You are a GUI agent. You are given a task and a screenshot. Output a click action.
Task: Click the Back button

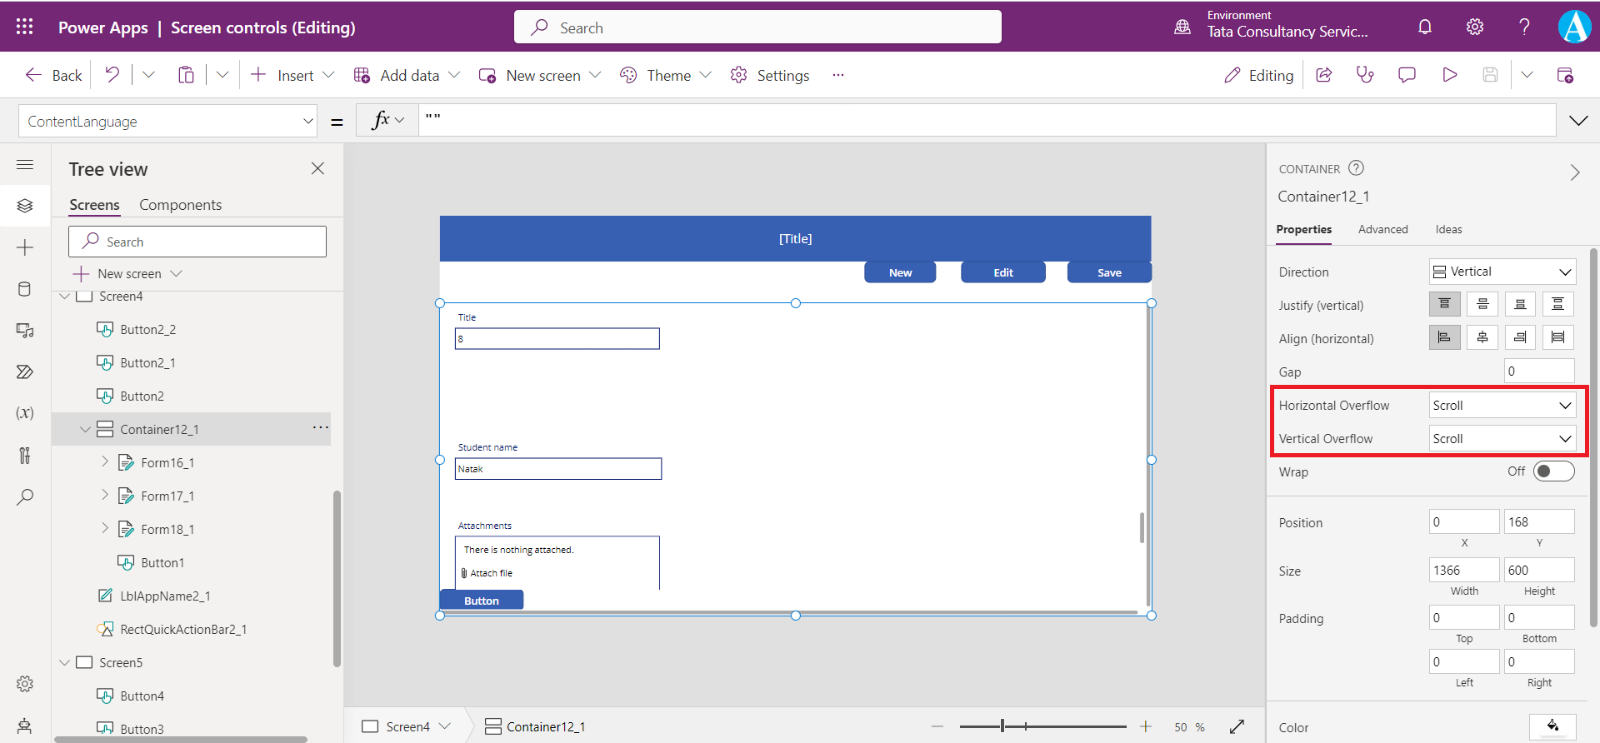pyautogui.click(x=54, y=75)
